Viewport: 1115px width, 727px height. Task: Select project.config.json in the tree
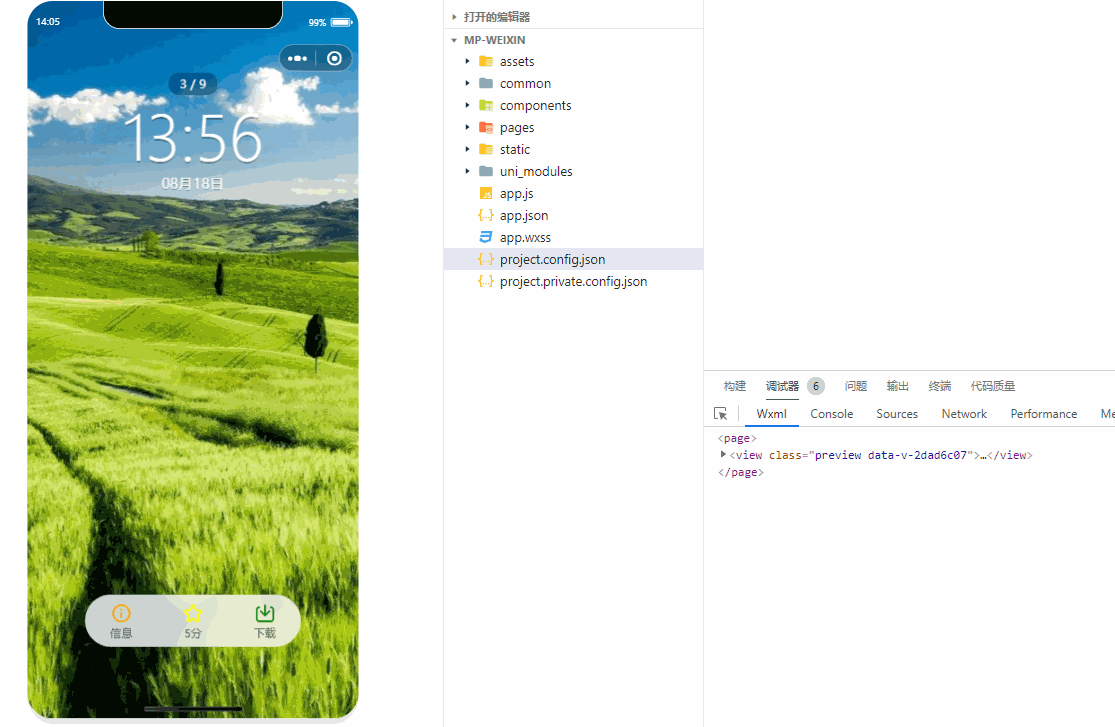[573, 260]
